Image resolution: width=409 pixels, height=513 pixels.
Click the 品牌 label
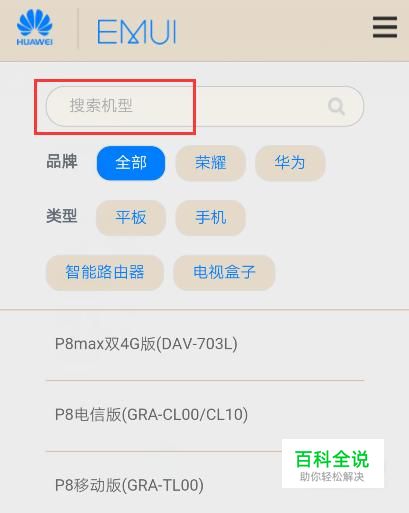point(62,162)
